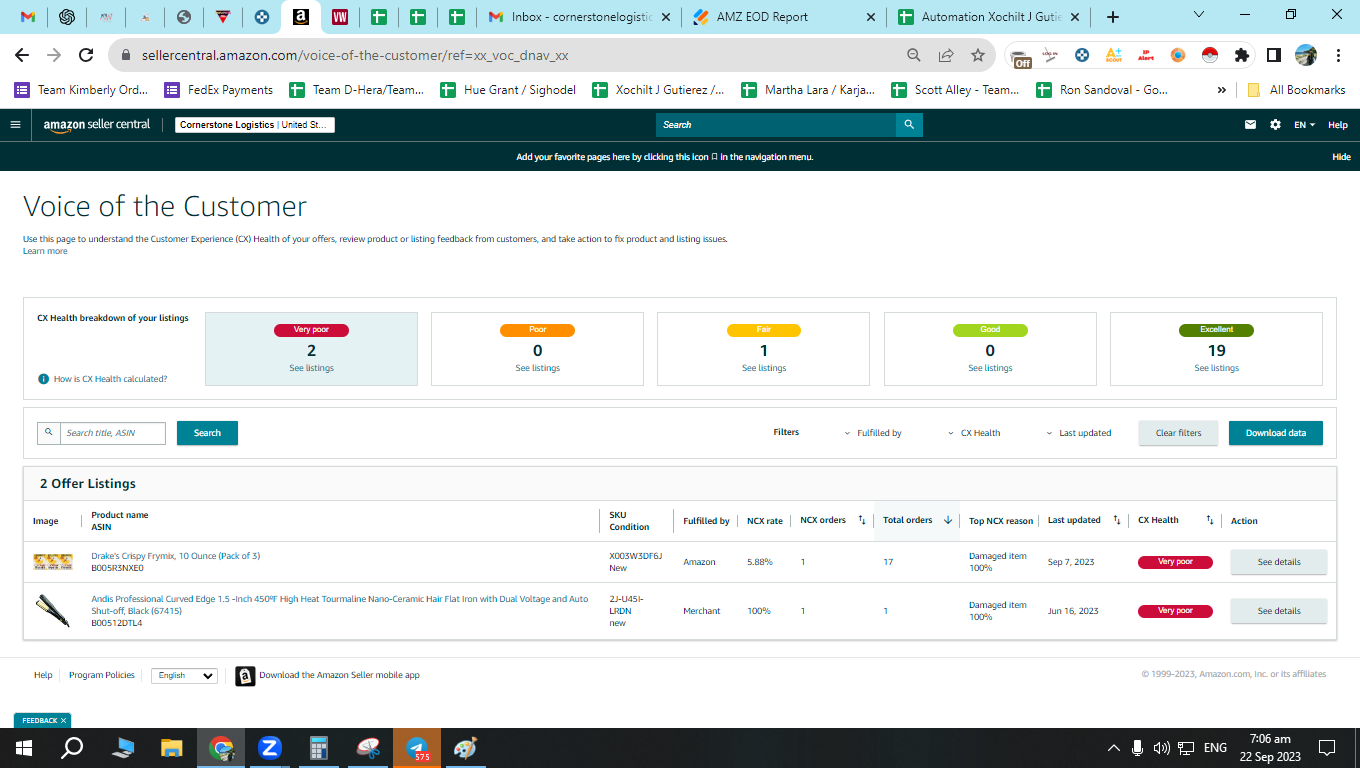The width and height of the screenshot is (1360, 768).
Task: Open the Zoom app in the taskbar
Action: tap(269, 747)
